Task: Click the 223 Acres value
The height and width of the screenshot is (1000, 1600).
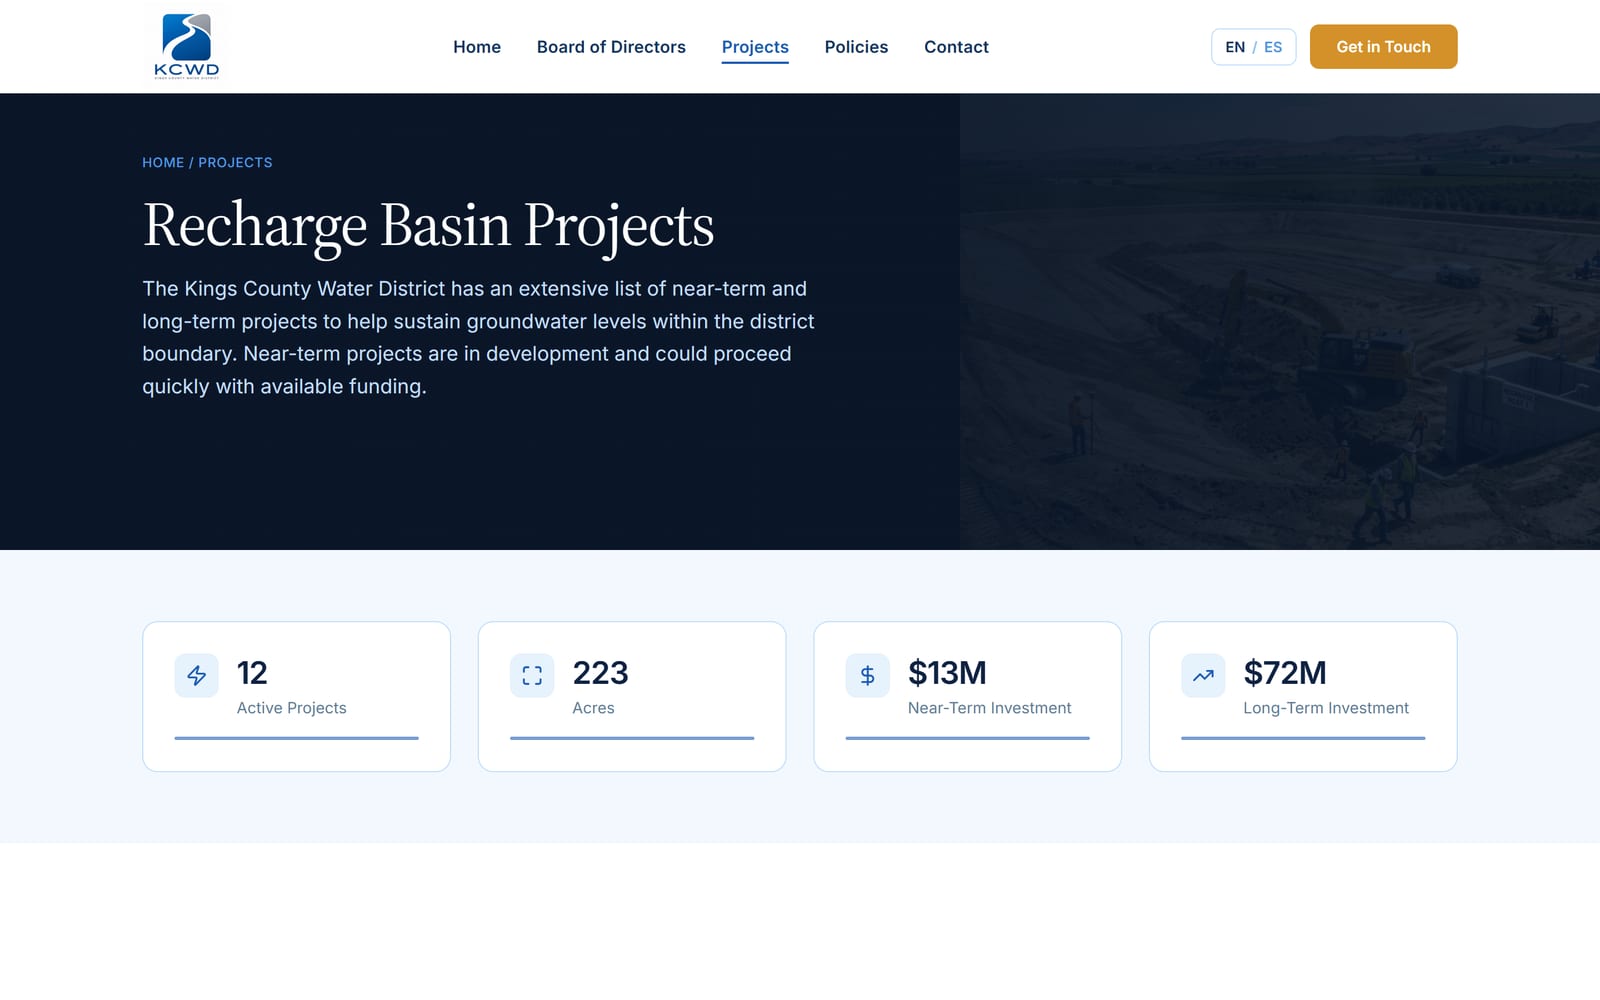Action: point(600,673)
